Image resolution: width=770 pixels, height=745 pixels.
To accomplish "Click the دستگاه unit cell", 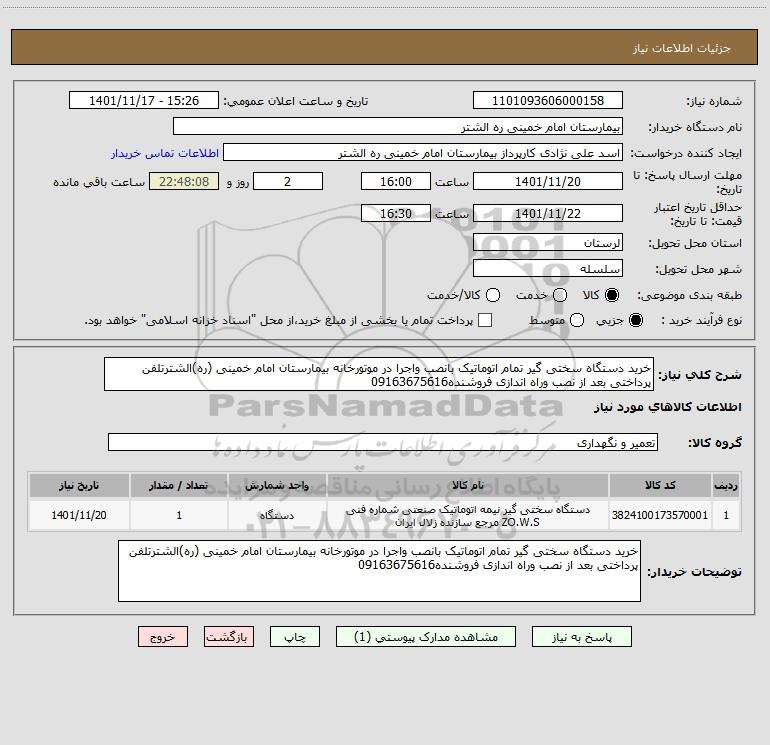I will [277, 515].
